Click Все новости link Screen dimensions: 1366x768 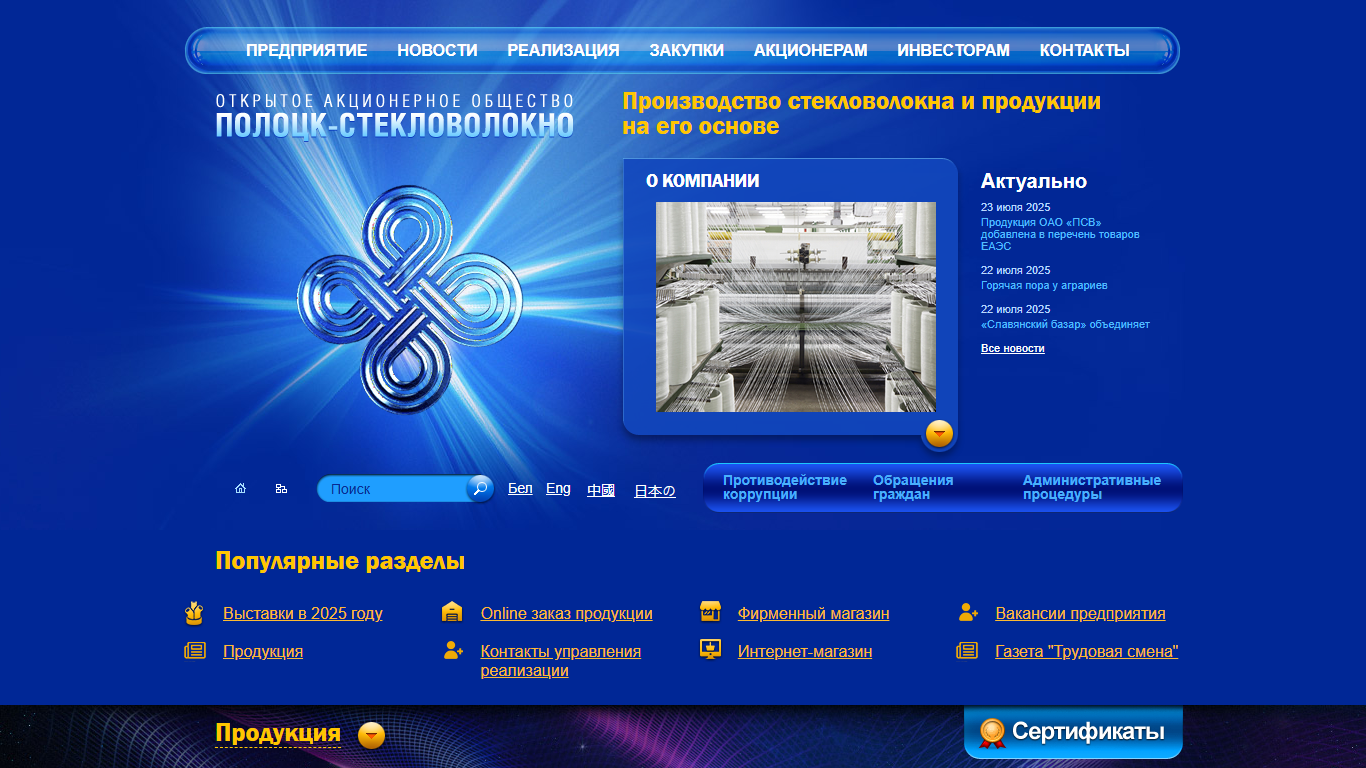click(x=1012, y=348)
